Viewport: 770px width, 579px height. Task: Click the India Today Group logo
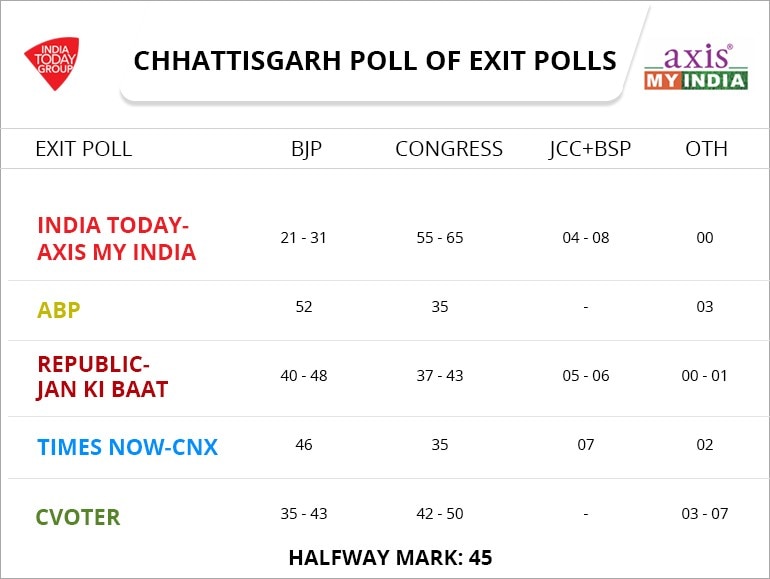click(x=52, y=63)
